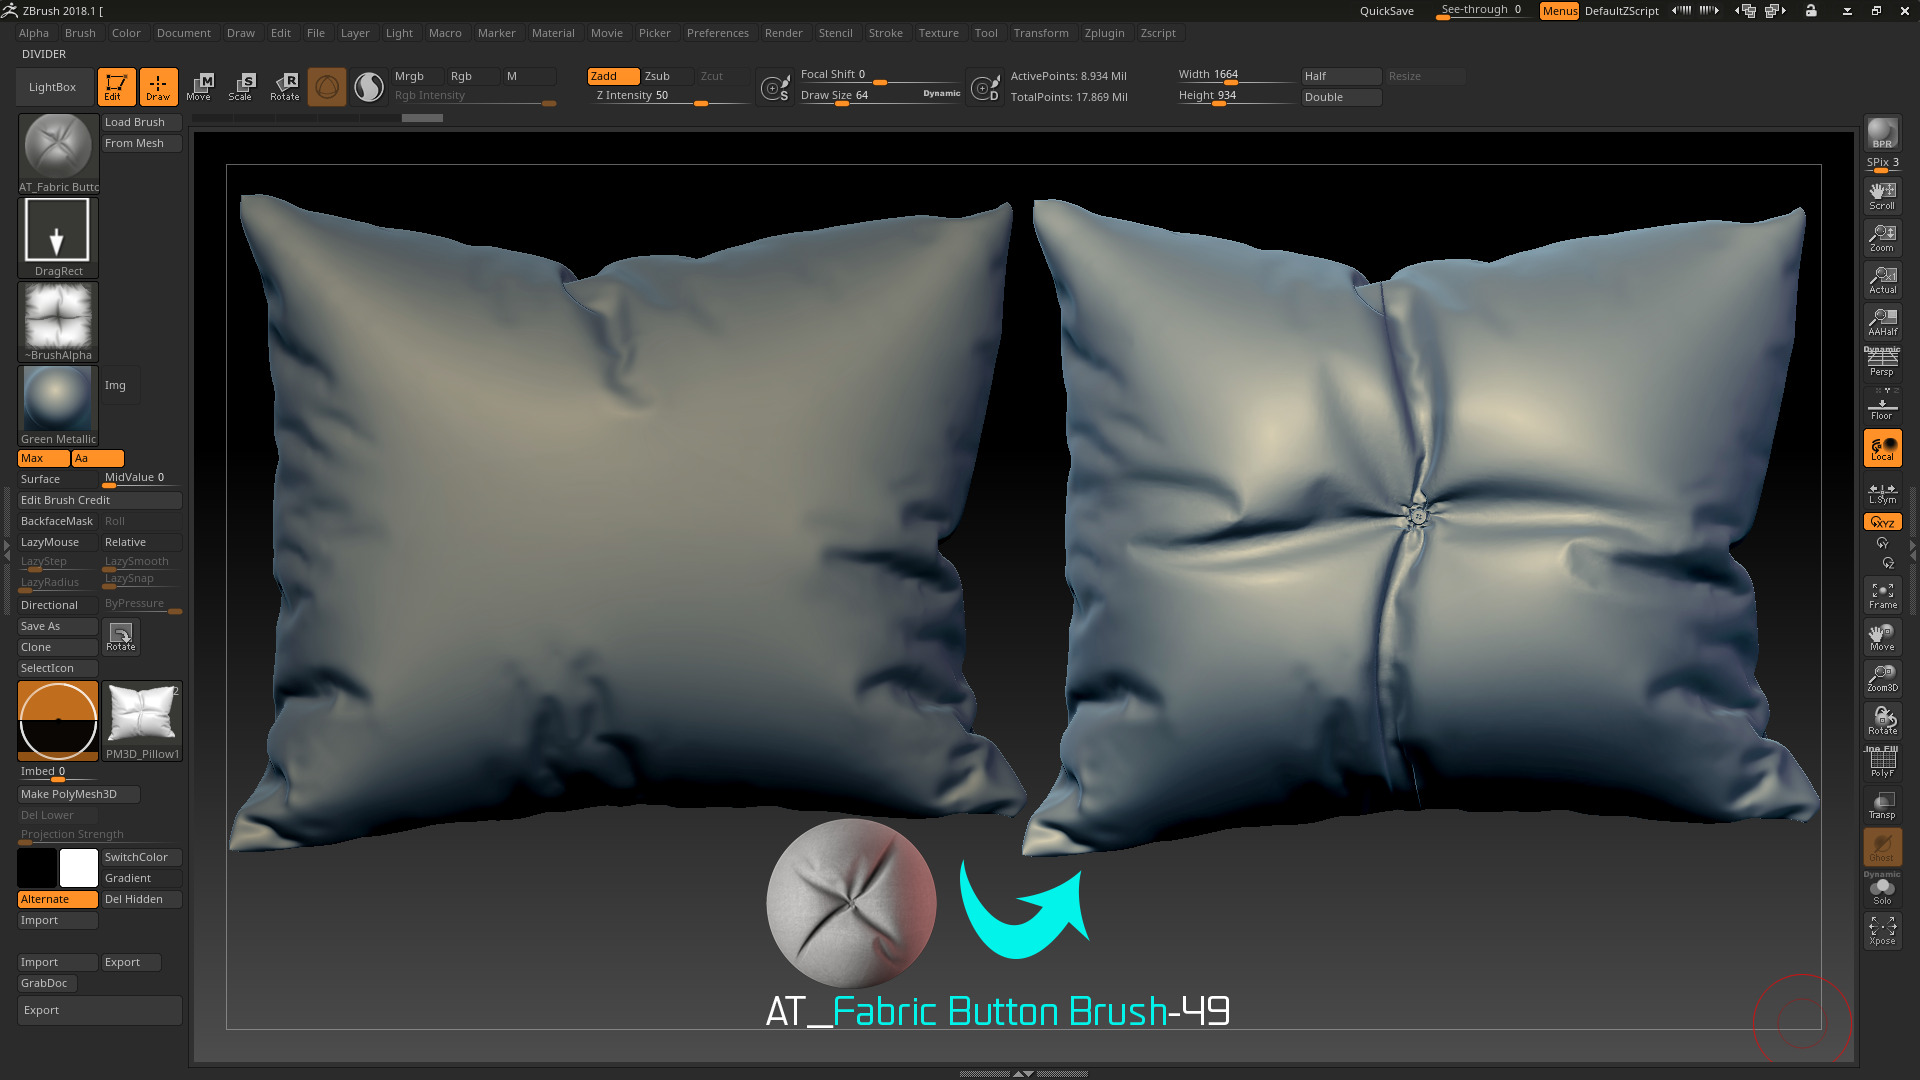Toggle Local transformations button

click(x=1882, y=448)
